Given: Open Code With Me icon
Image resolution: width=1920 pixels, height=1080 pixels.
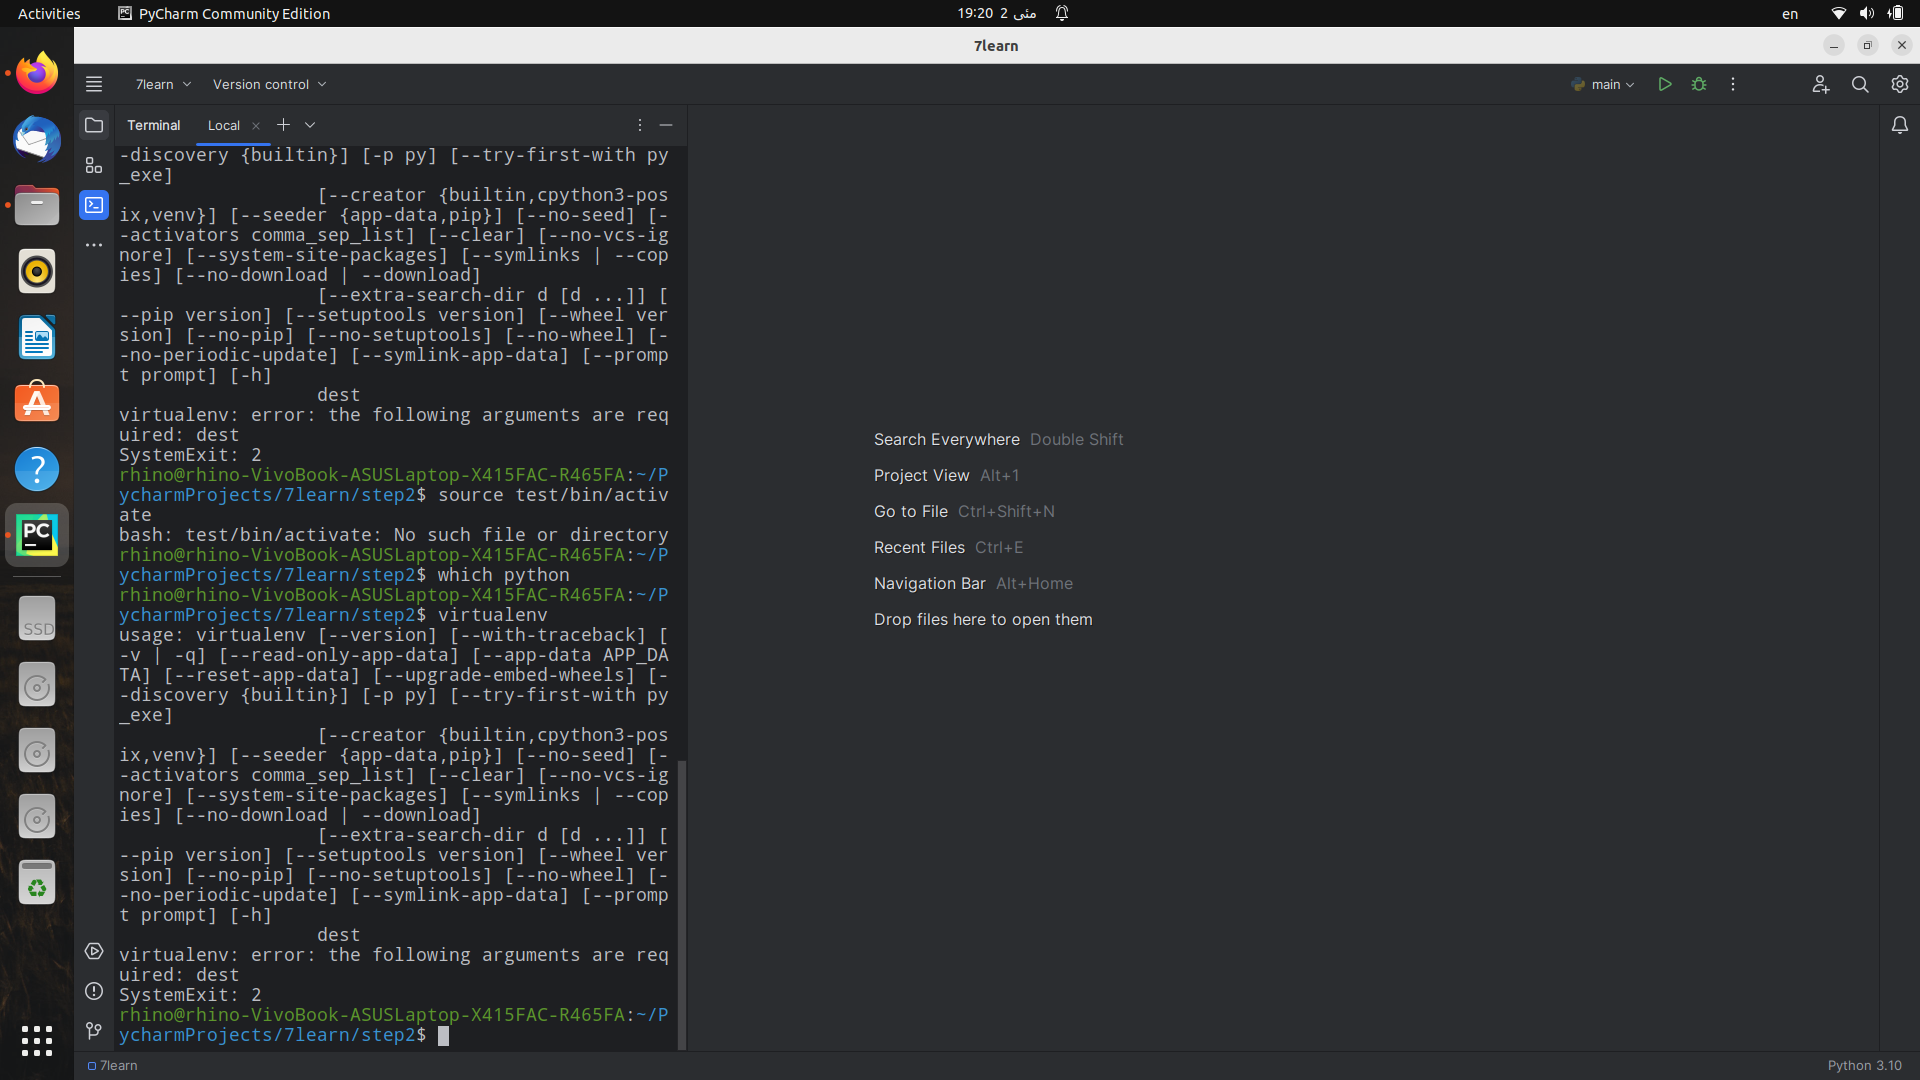Looking at the screenshot, I should pos(1820,84).
